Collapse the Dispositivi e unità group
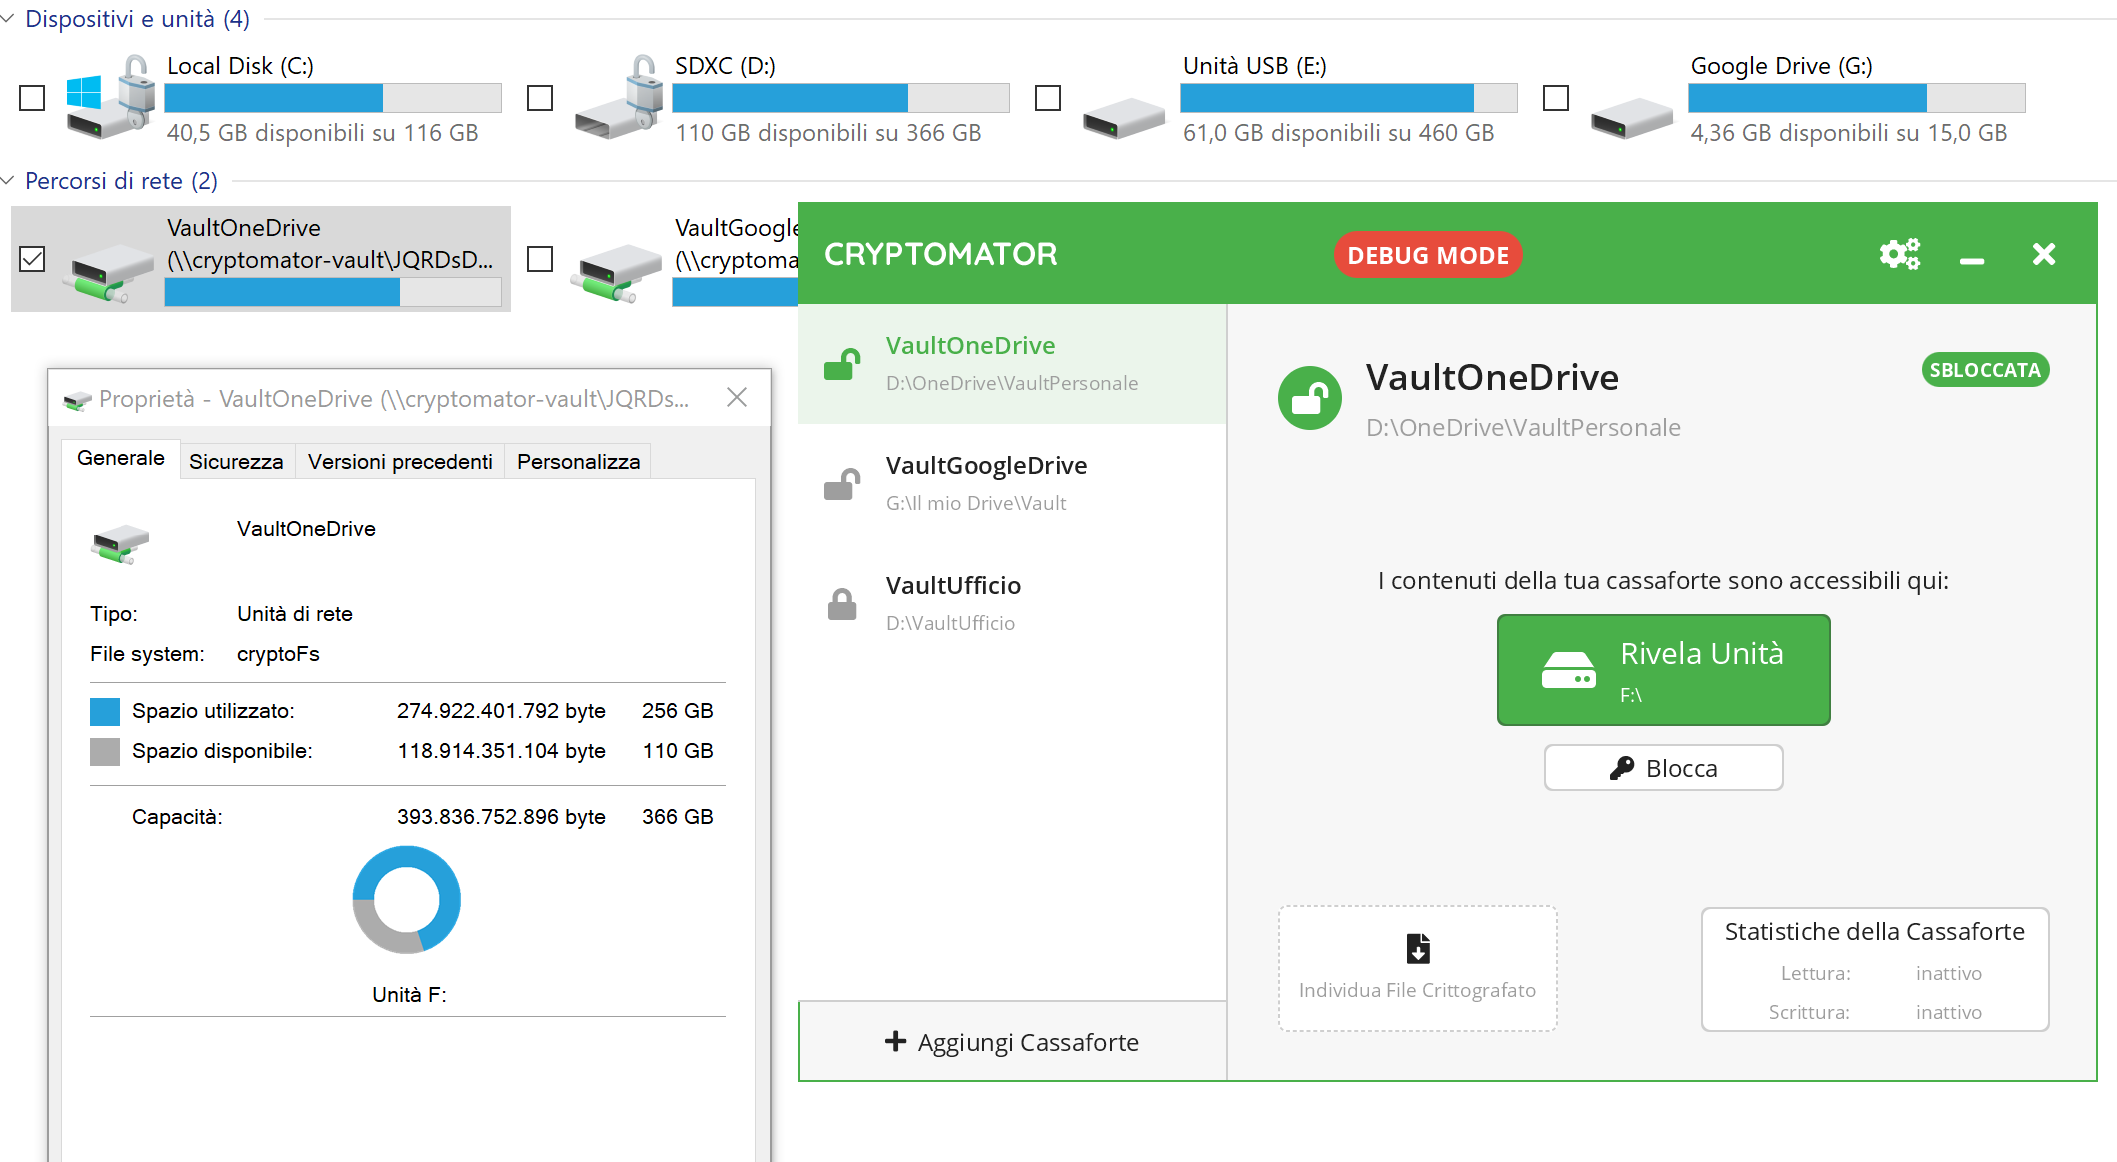This screenshot has height=1162, width=2117. click(8, 19)
